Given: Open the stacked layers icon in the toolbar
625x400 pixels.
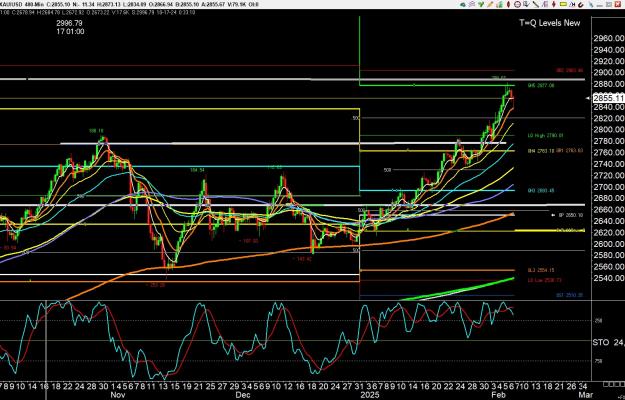Looking at the screenshot, I should [472, 4].
